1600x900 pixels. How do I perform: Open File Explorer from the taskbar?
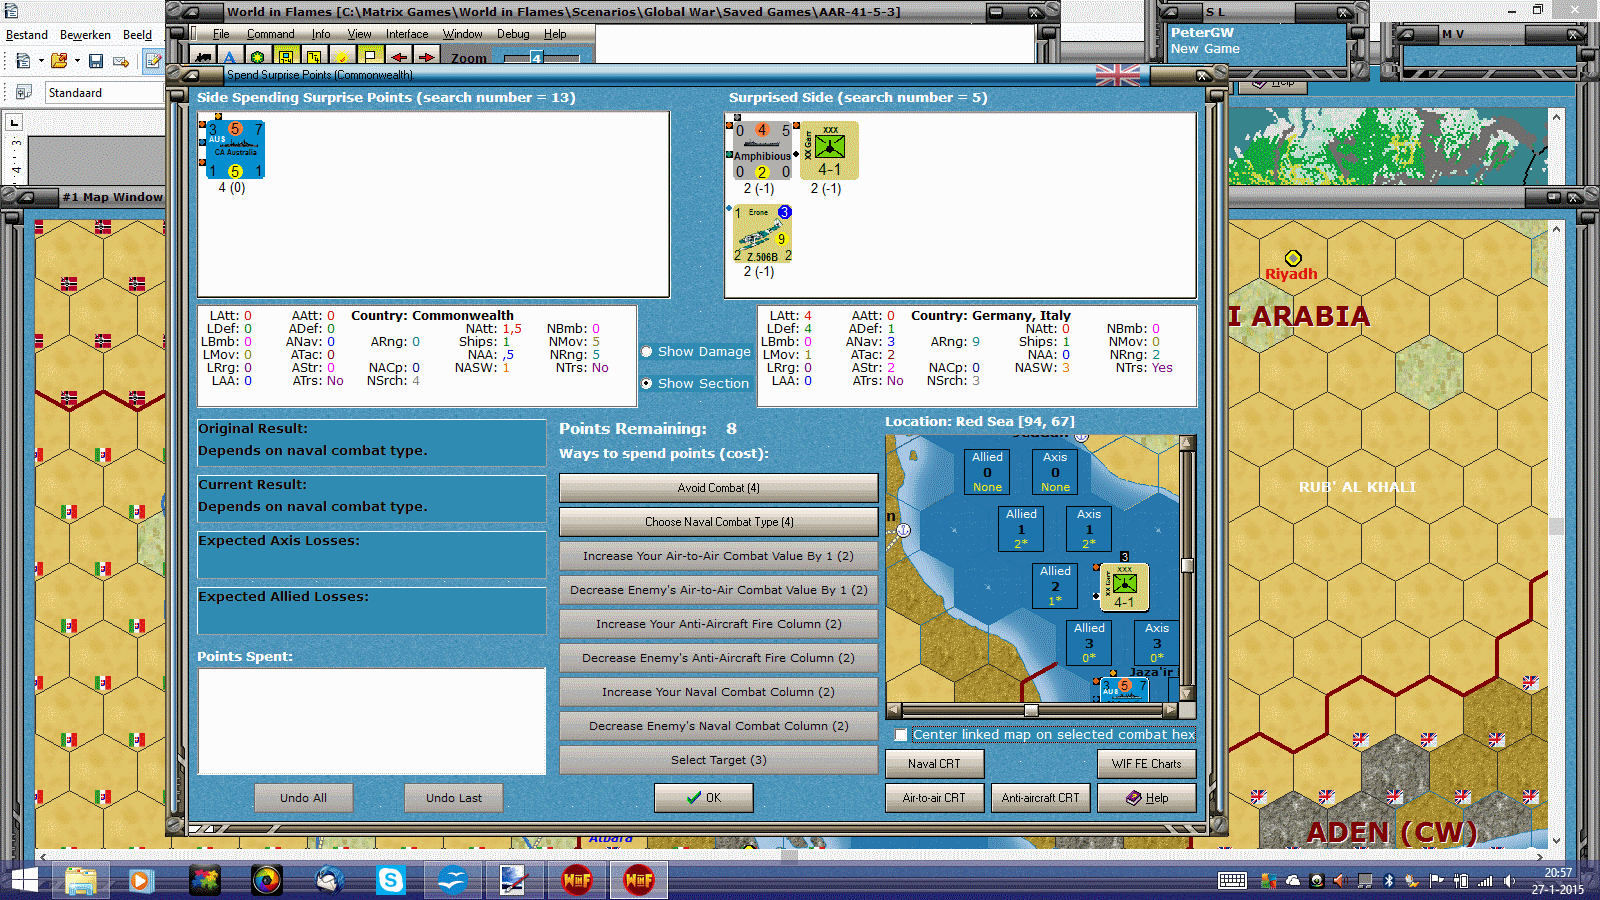point(80,880)
